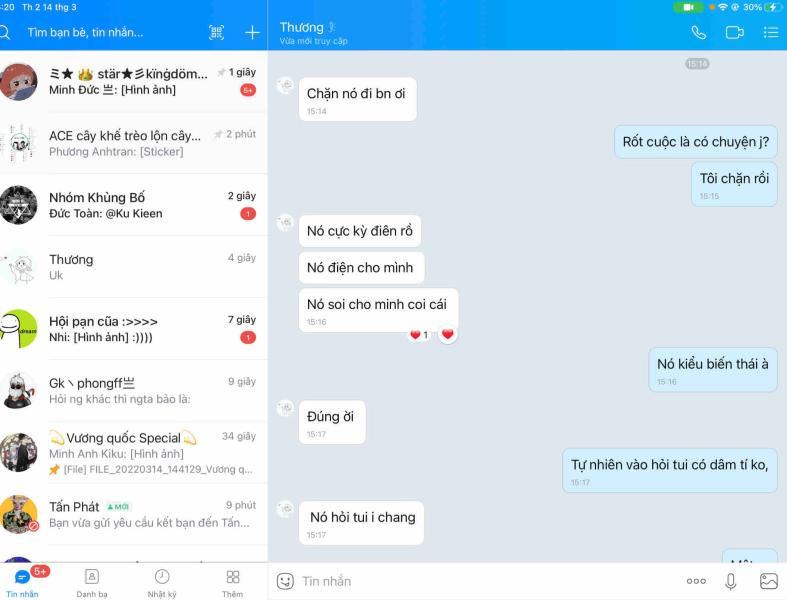Open the chat options list icon
The image size is (787, 600).
pos(771,33)
